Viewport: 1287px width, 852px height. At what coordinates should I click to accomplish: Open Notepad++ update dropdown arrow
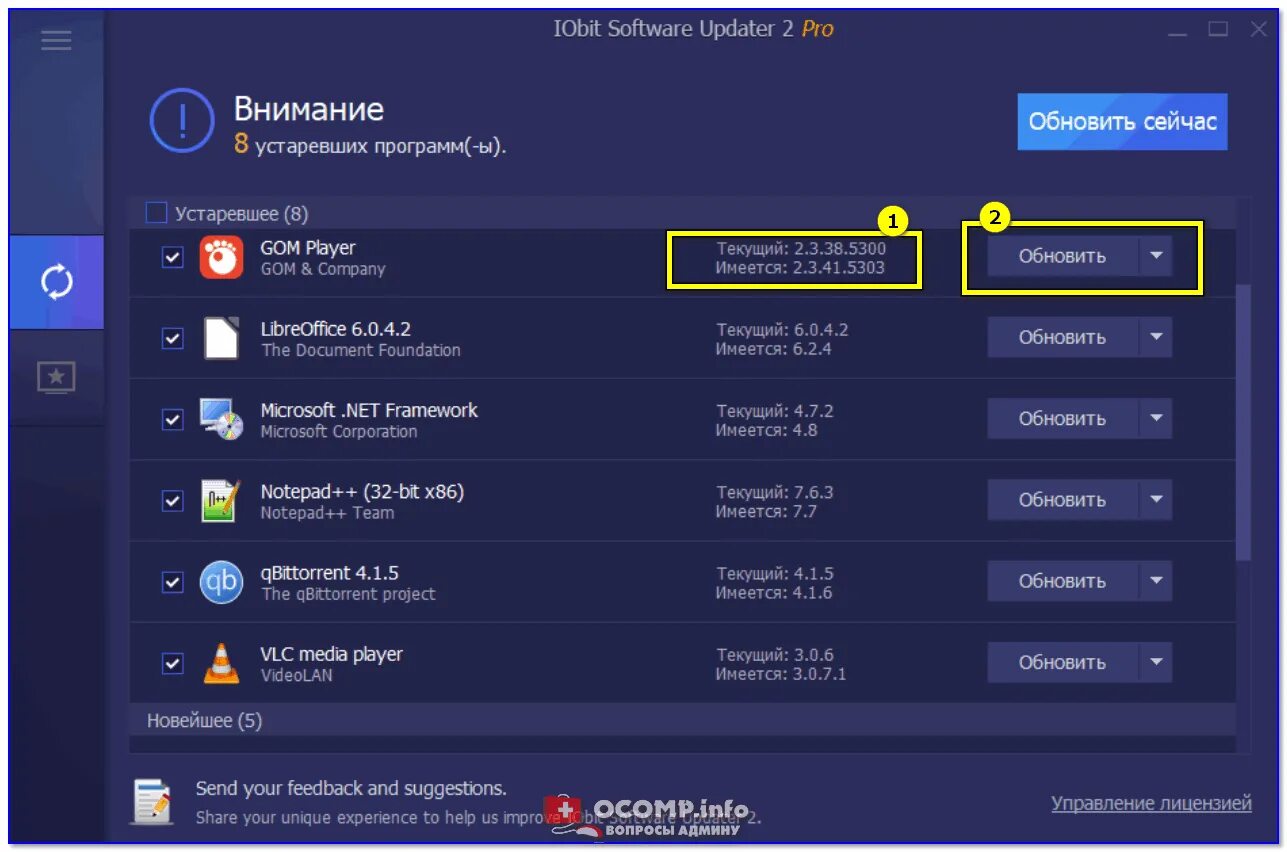[x=1156, y=499]
